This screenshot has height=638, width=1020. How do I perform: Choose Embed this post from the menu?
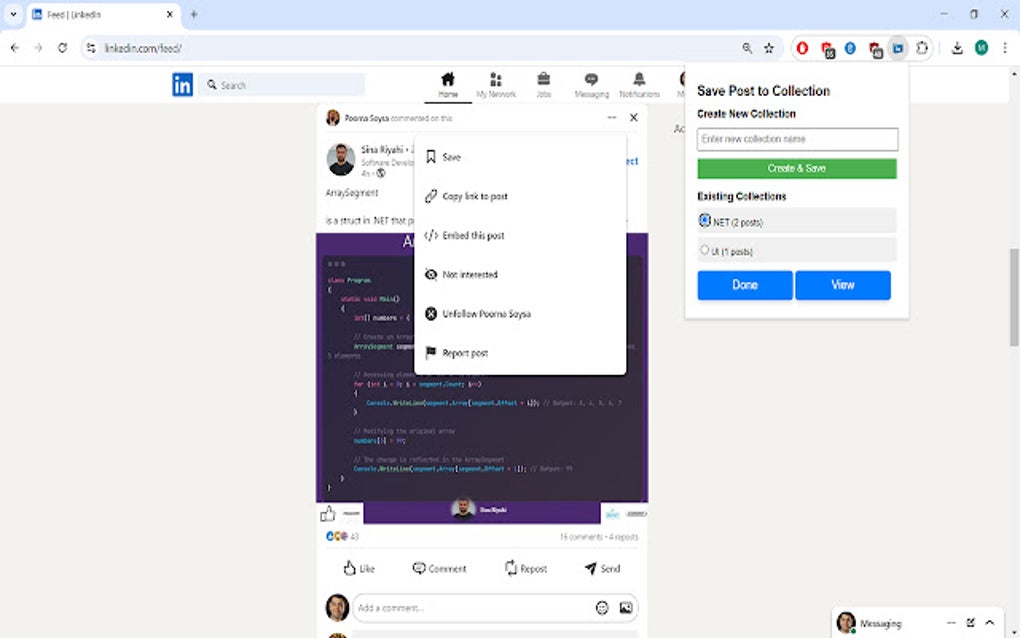pyautogui.click(x=477, y=235)
